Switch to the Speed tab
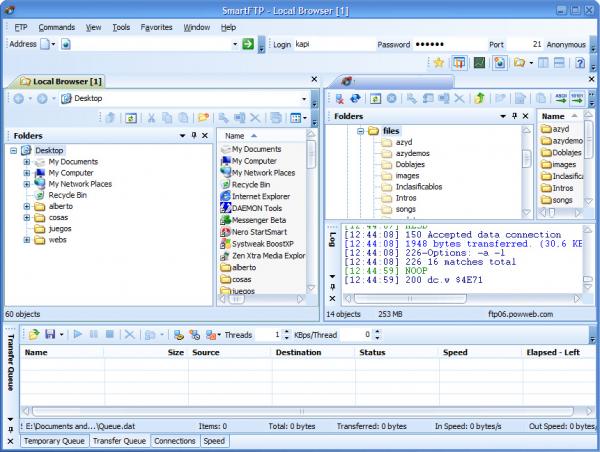Viewport: 600px width, 452px height. point(214,441)
